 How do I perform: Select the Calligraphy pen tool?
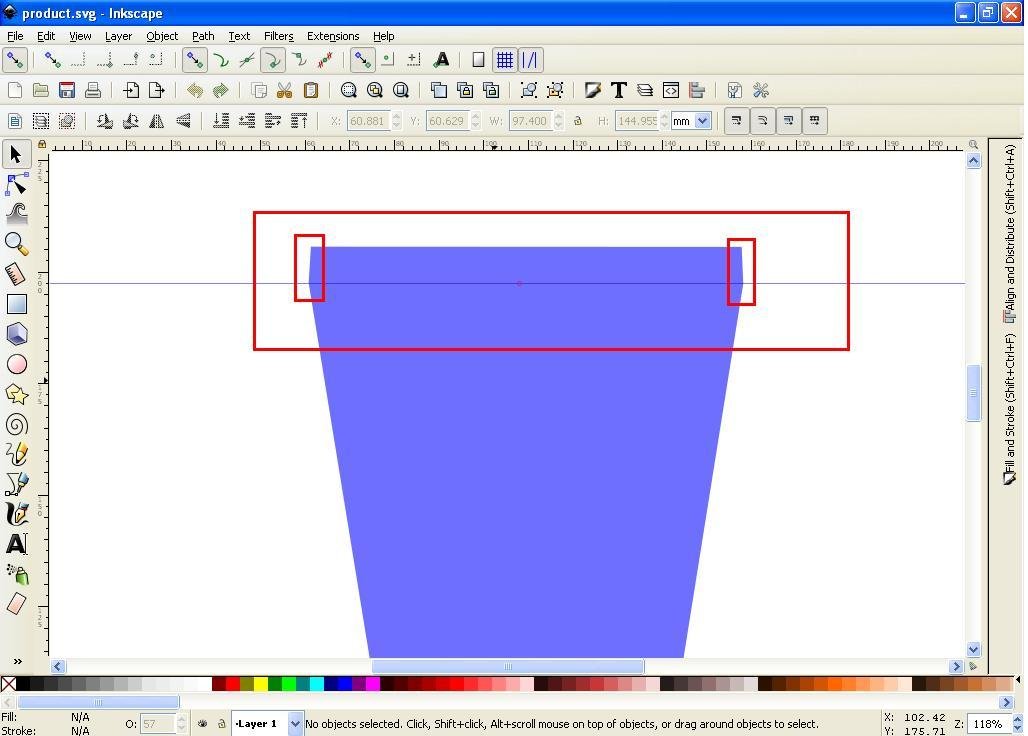coord(16,514)
